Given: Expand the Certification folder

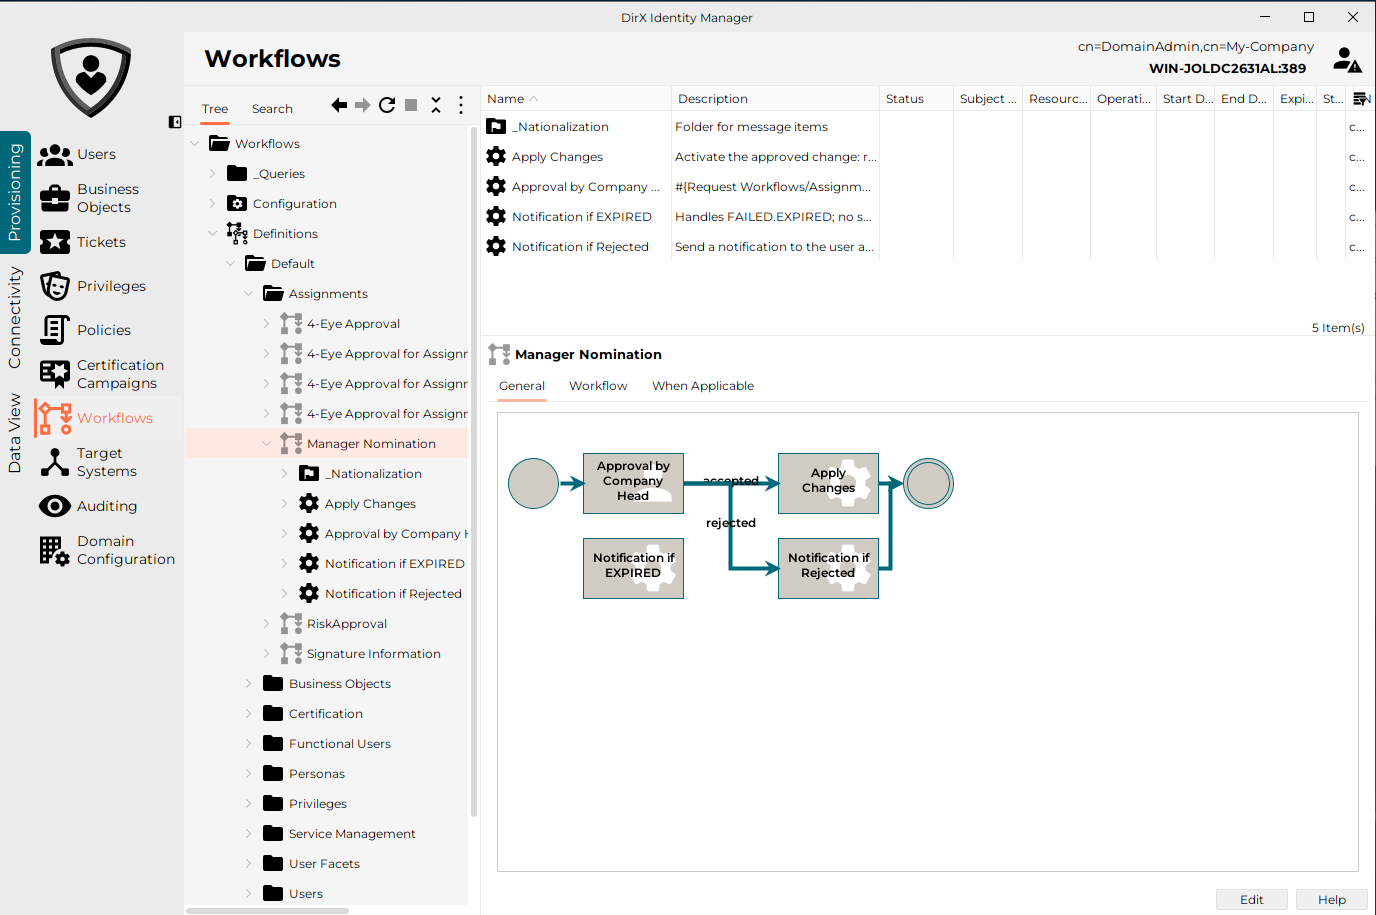Looking at the screenshot, I should (x=248, y=714).
